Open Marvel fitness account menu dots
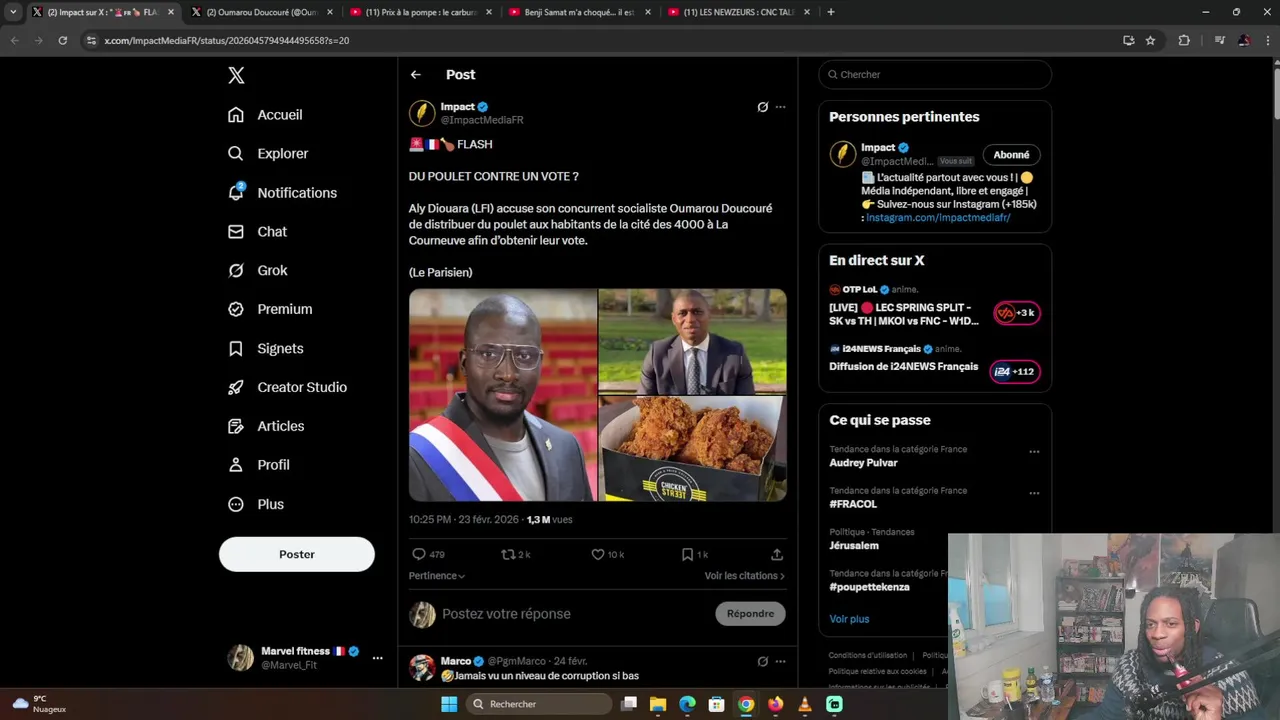 pos(377,658)
